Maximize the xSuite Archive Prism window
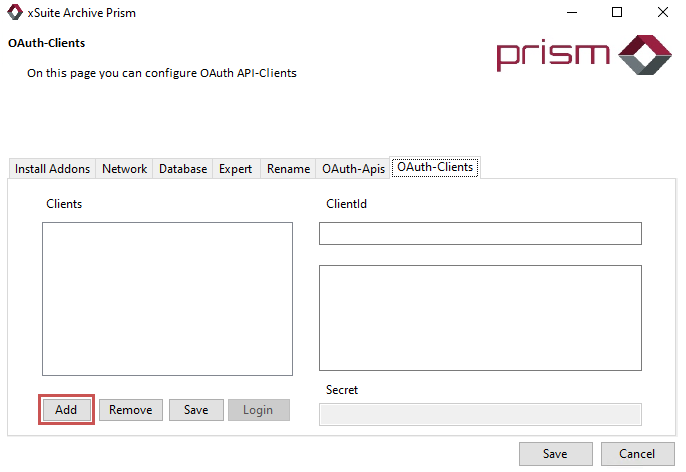The image size is (686, 472). click(x=617, y=12)
